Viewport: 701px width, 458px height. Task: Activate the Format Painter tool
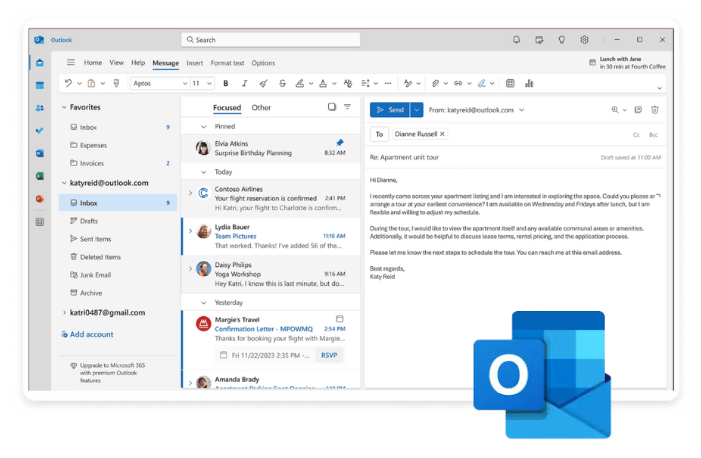[116, 83]
